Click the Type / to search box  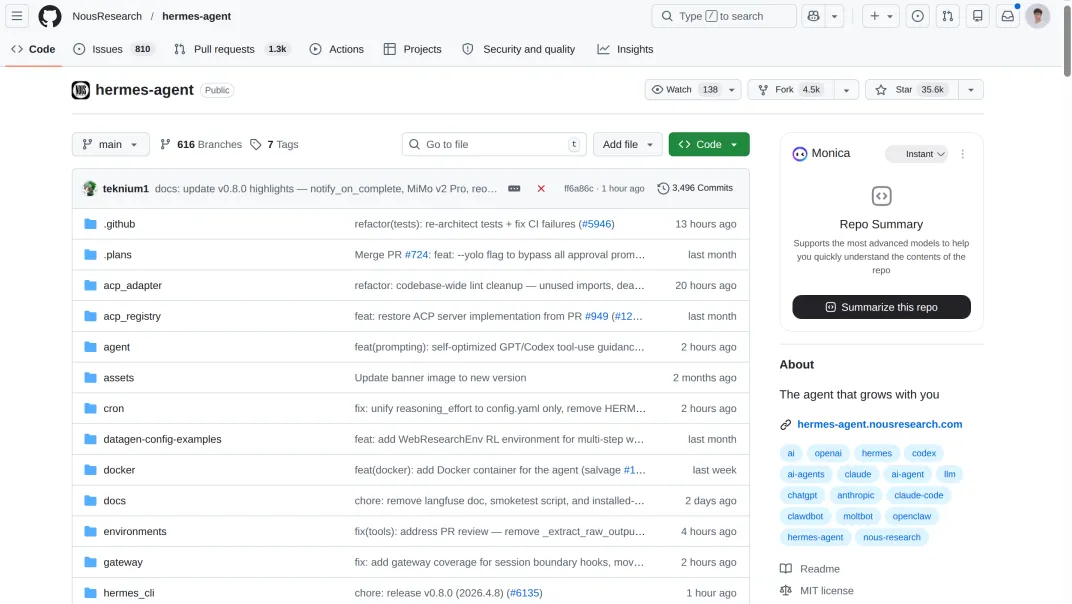[x=724, y=16]
